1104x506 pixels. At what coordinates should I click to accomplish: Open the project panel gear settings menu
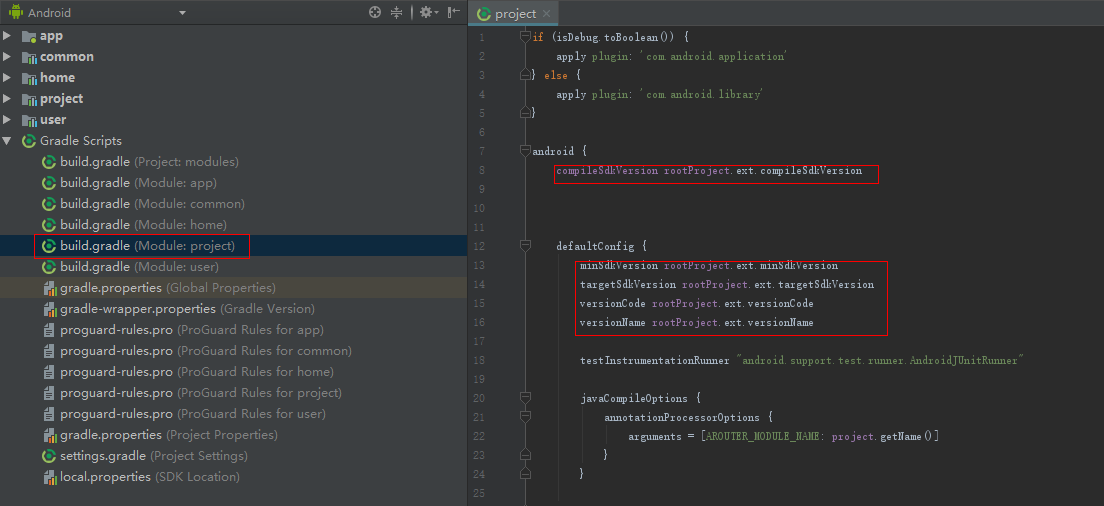427,13
